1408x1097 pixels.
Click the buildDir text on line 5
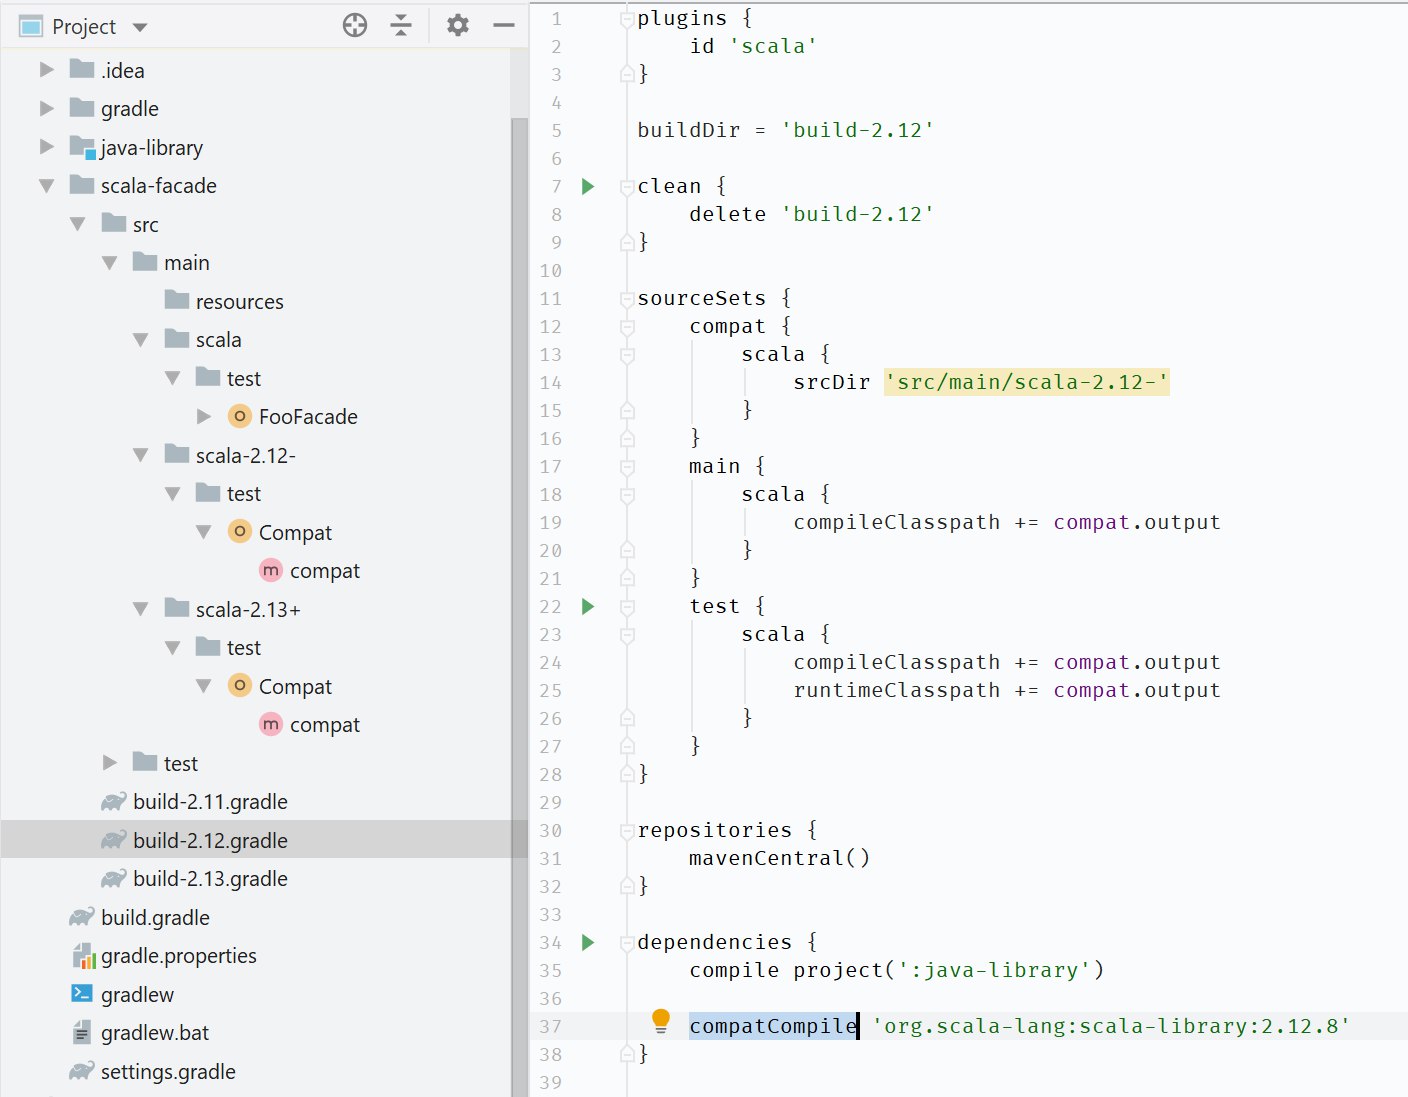[689, 130]
